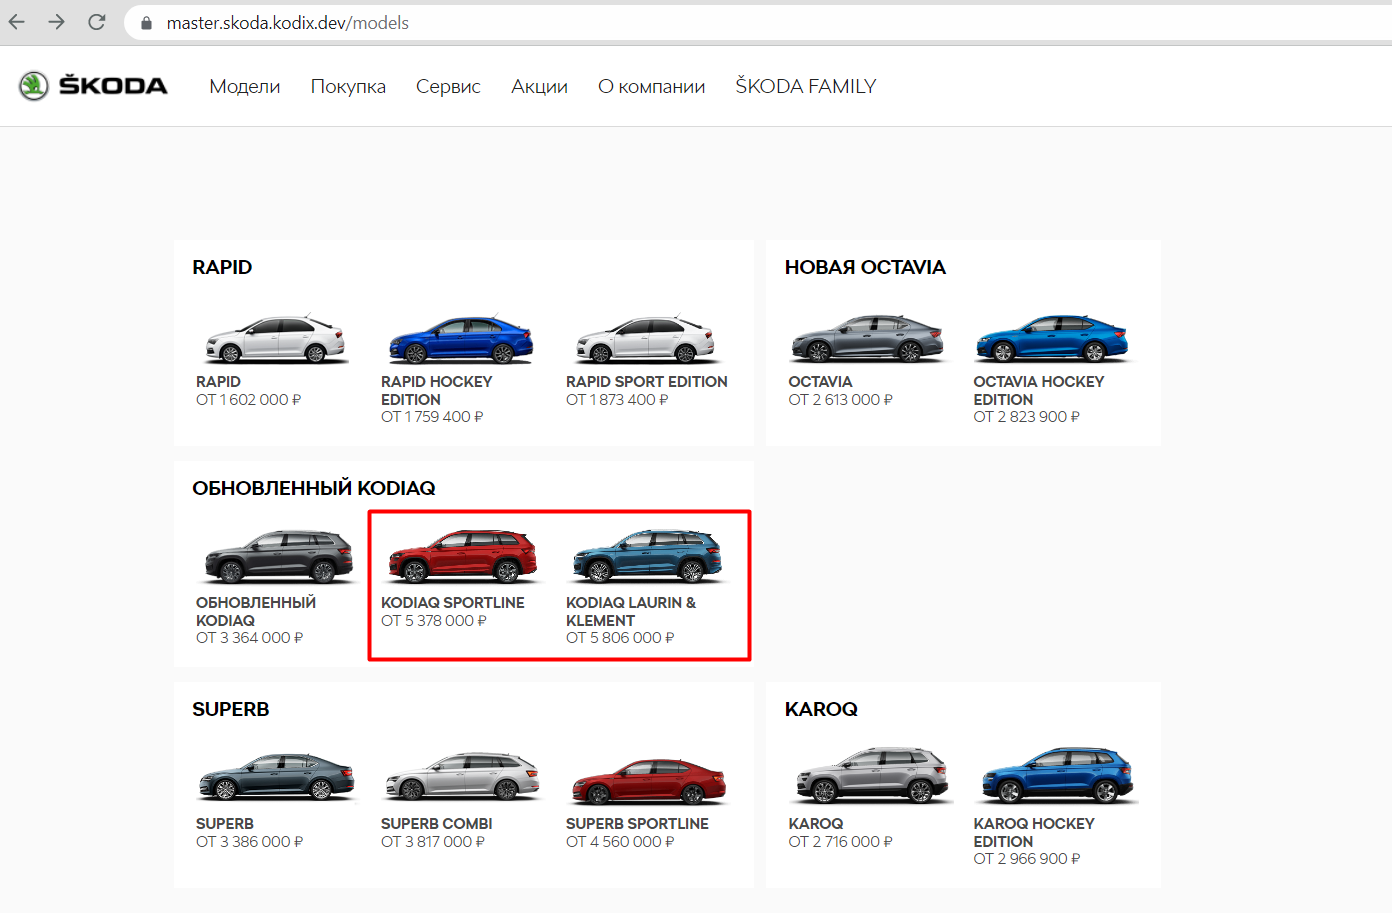Reload the page with refresh icon
The width and height of the screenshot is (1392, 913).
click(x=97, y=22)
